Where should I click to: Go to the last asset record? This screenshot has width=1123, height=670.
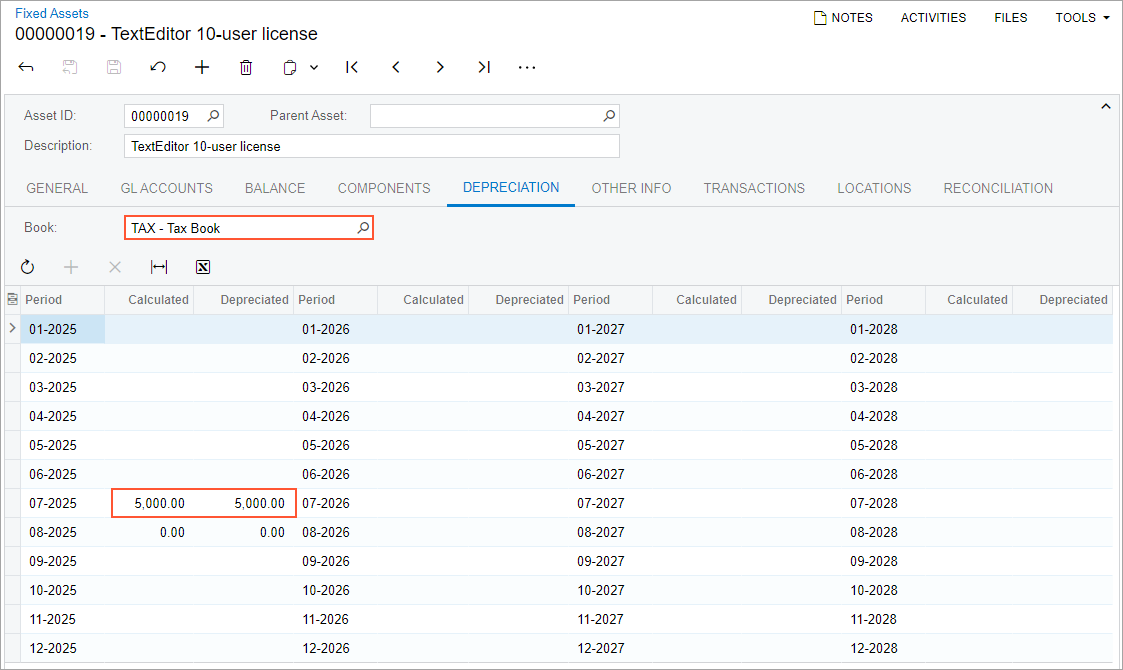[484, 67]
